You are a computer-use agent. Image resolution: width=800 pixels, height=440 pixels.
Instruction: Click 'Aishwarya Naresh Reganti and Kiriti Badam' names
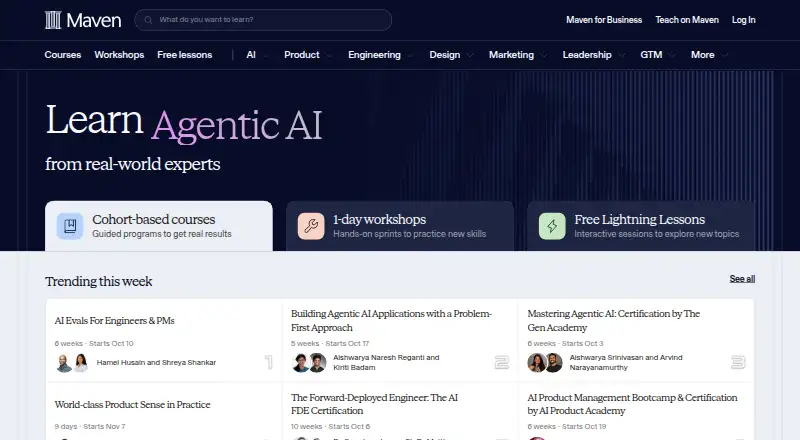pos(386,362)
